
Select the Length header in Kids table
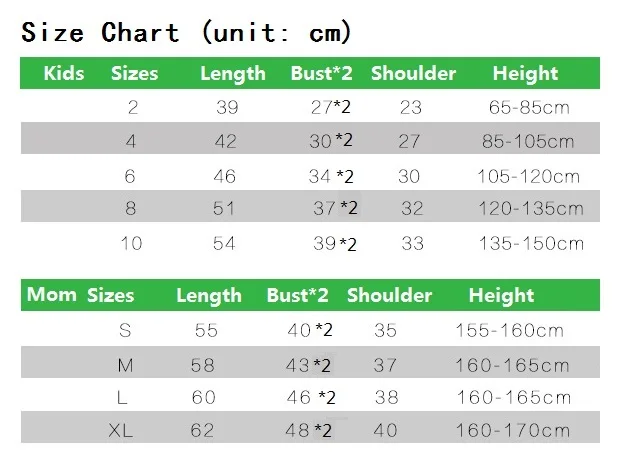coord(233,74)
